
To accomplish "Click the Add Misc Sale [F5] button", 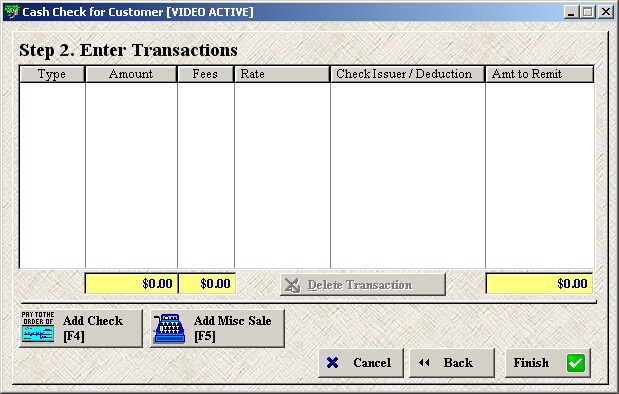I will point(217,328).
